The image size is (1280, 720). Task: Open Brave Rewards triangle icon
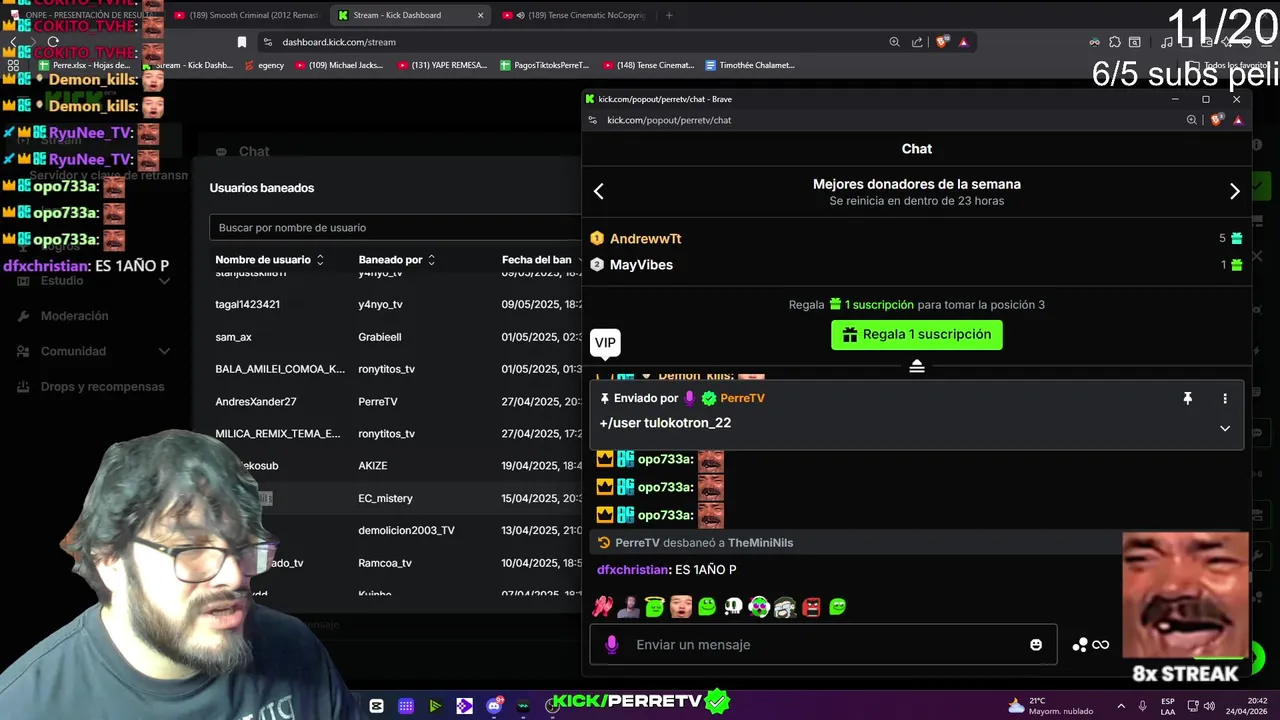963,42
